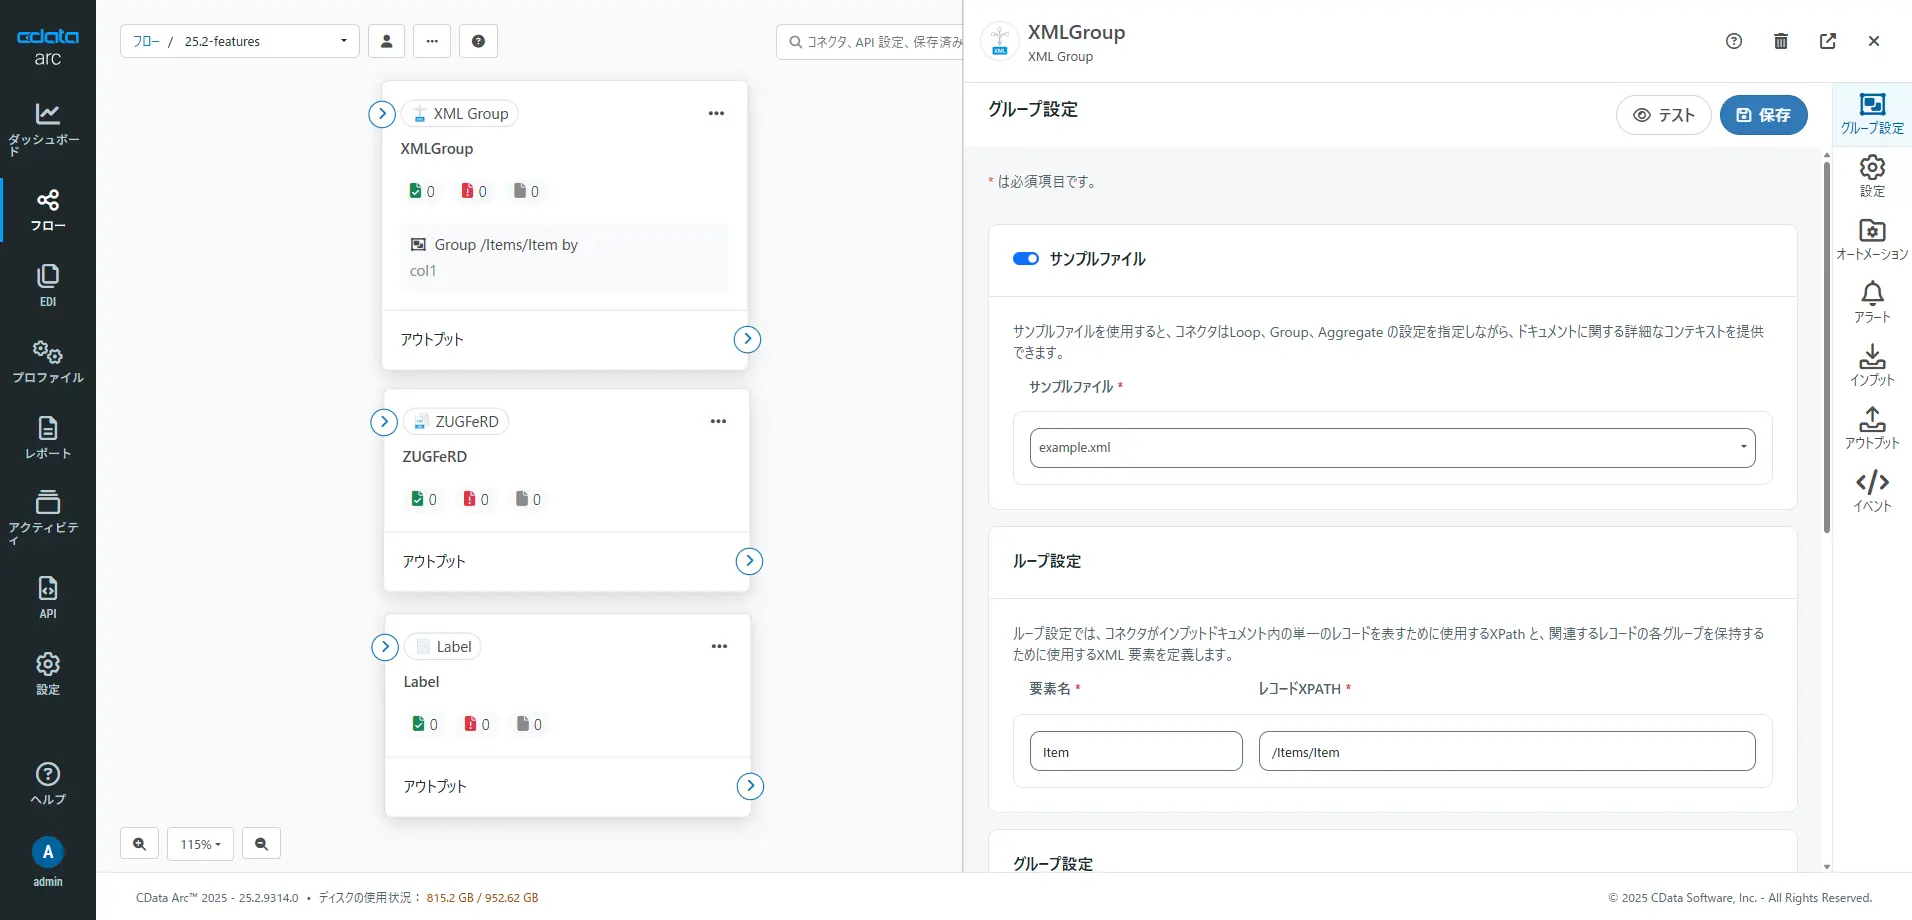Open the ダッシュボード dashboard sidebar item
Screen dimensions: 1912x920
click(47, 128)
